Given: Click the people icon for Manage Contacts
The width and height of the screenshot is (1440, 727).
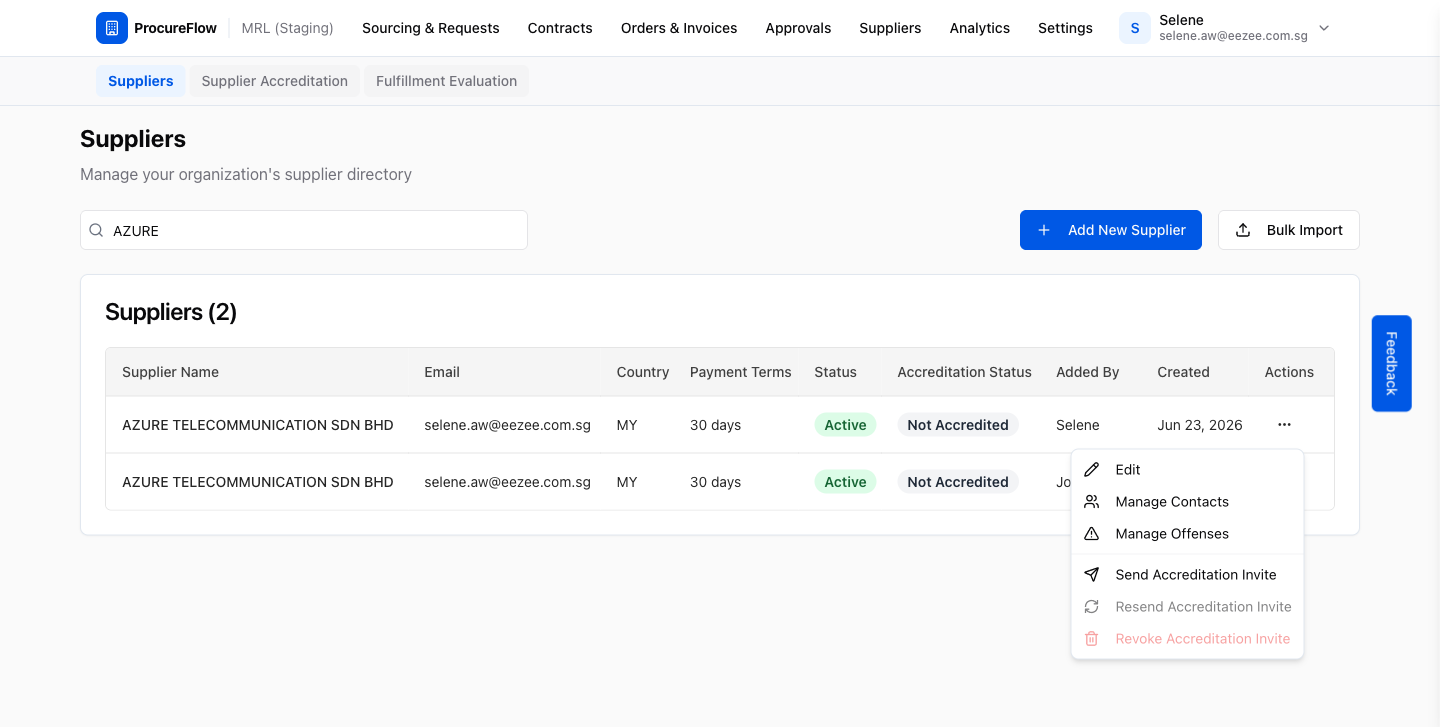Looking at the screenshot, I should click(x=1092, y=502).
